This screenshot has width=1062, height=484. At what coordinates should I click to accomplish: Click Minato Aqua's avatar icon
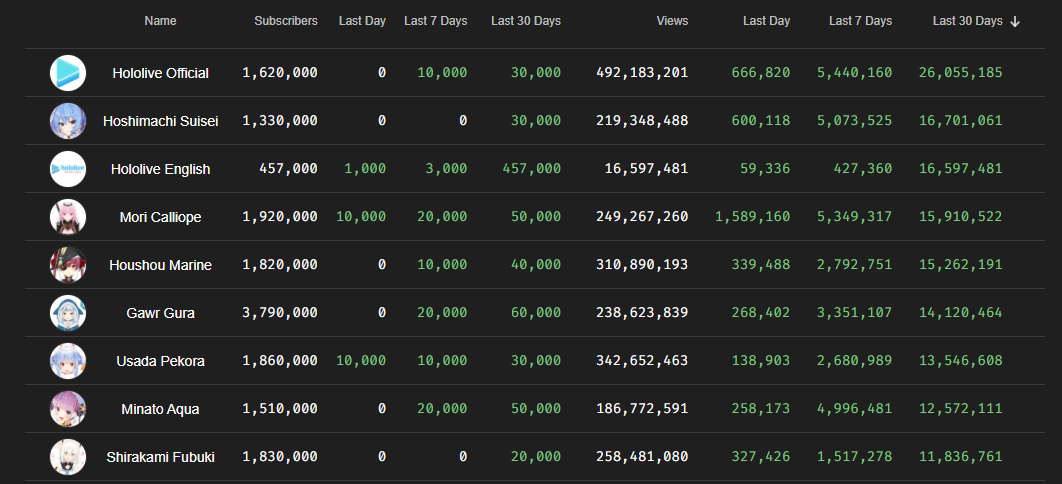click(x=68, y=409)
